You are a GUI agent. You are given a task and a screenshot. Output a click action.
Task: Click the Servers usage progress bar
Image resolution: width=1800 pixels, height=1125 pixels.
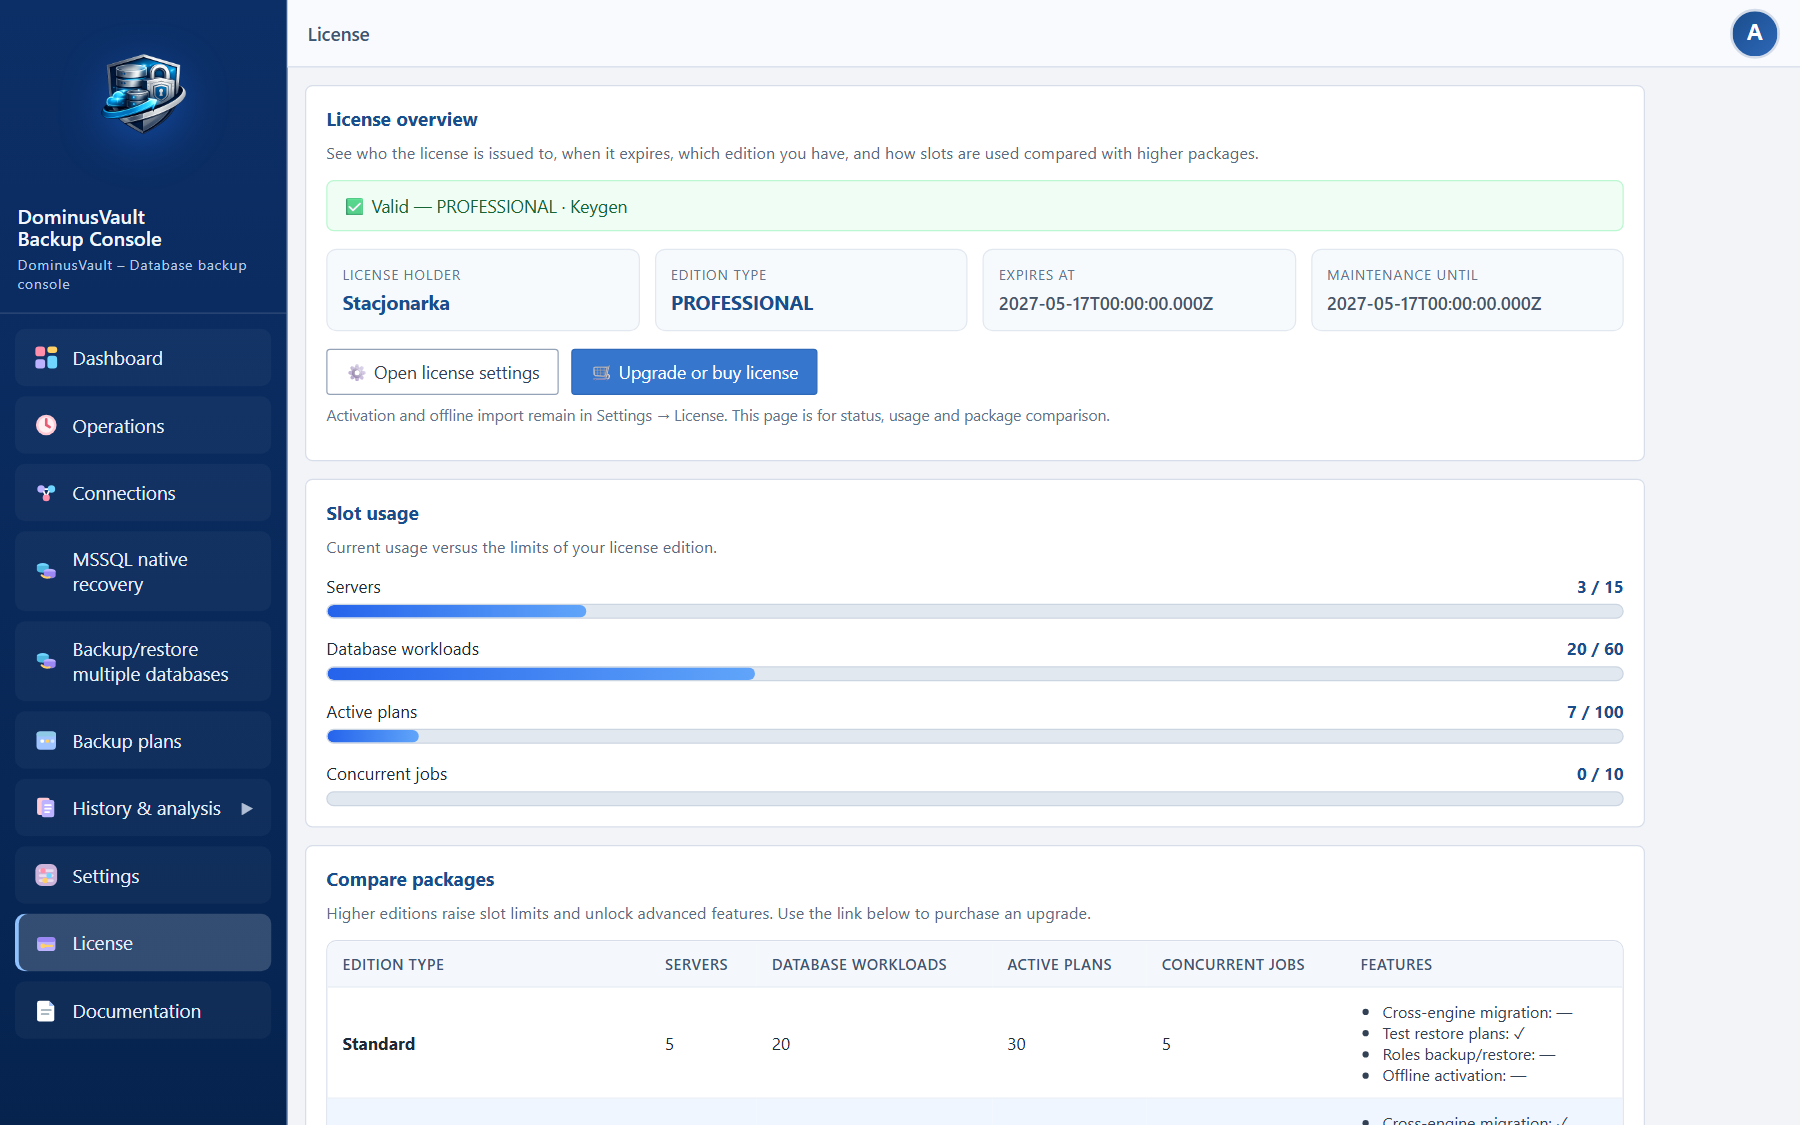tap(975, 611)
